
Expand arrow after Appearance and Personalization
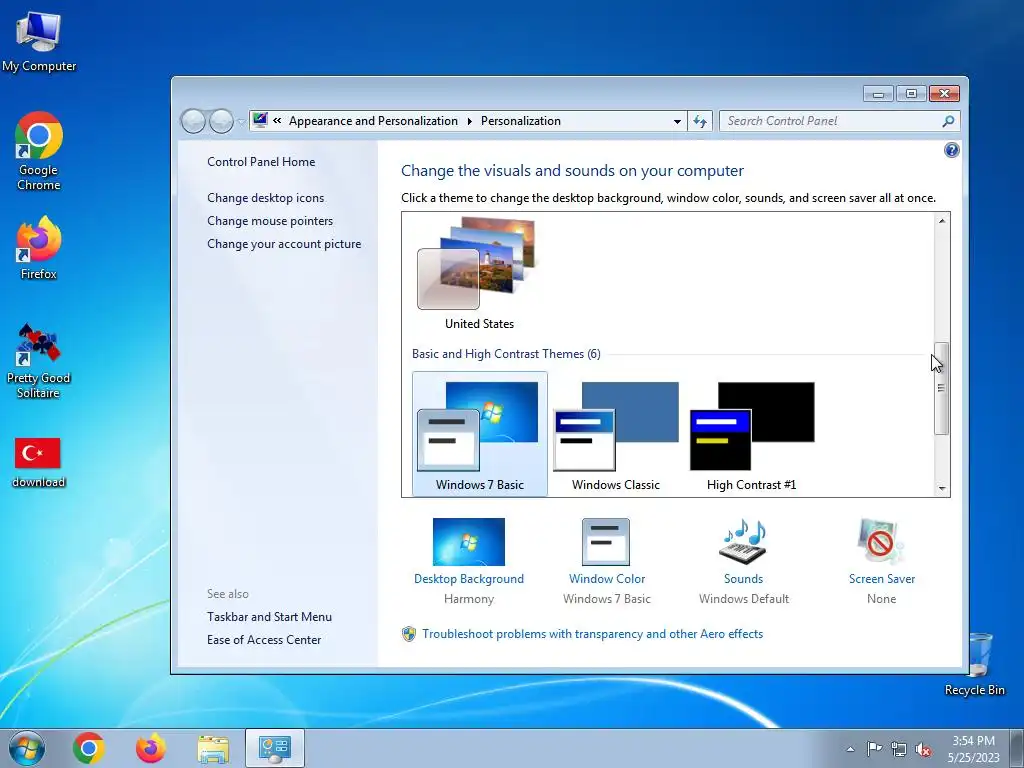[469, 121]
